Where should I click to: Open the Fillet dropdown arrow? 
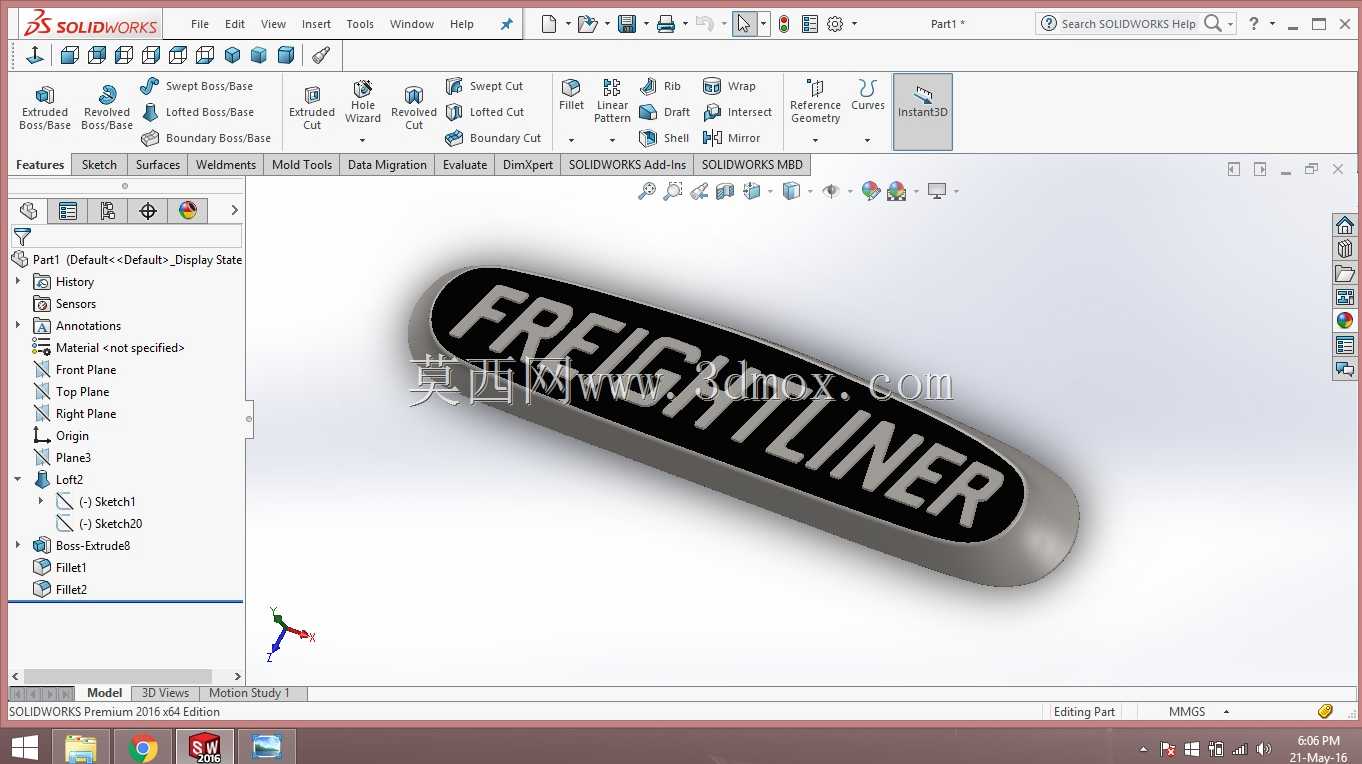[x=571, y=140]
